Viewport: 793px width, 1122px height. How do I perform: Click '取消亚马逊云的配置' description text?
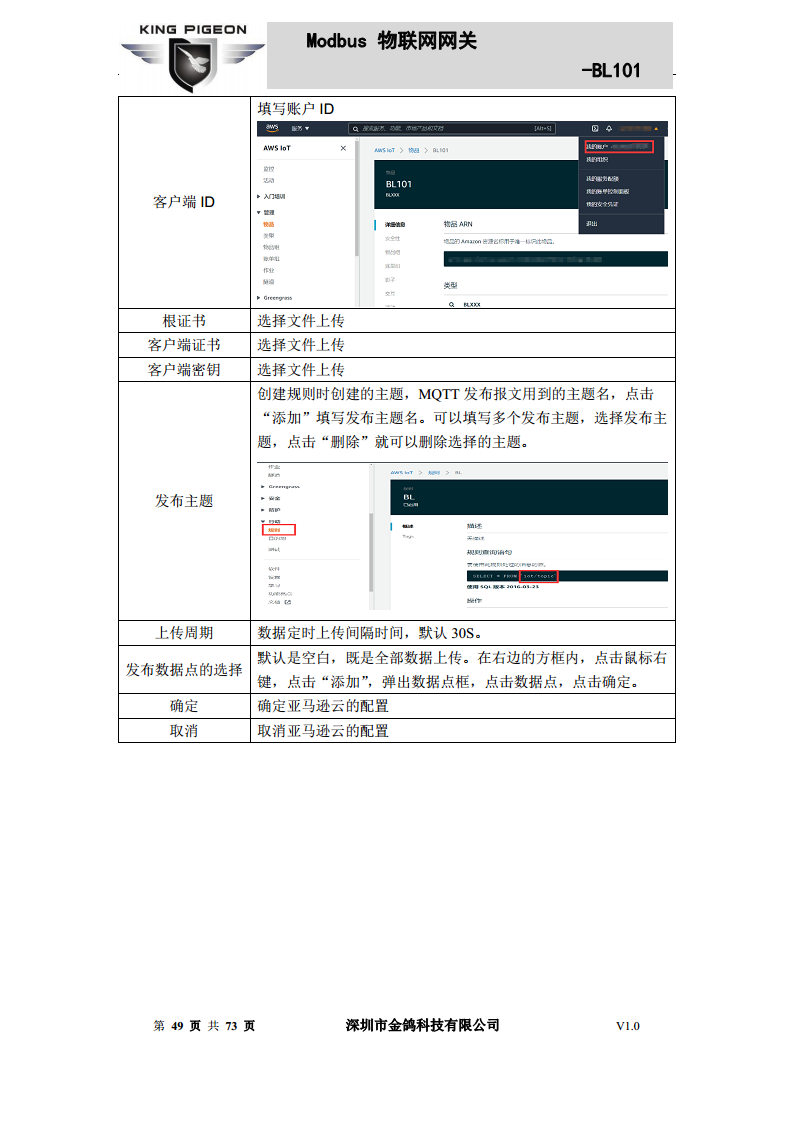323,731
